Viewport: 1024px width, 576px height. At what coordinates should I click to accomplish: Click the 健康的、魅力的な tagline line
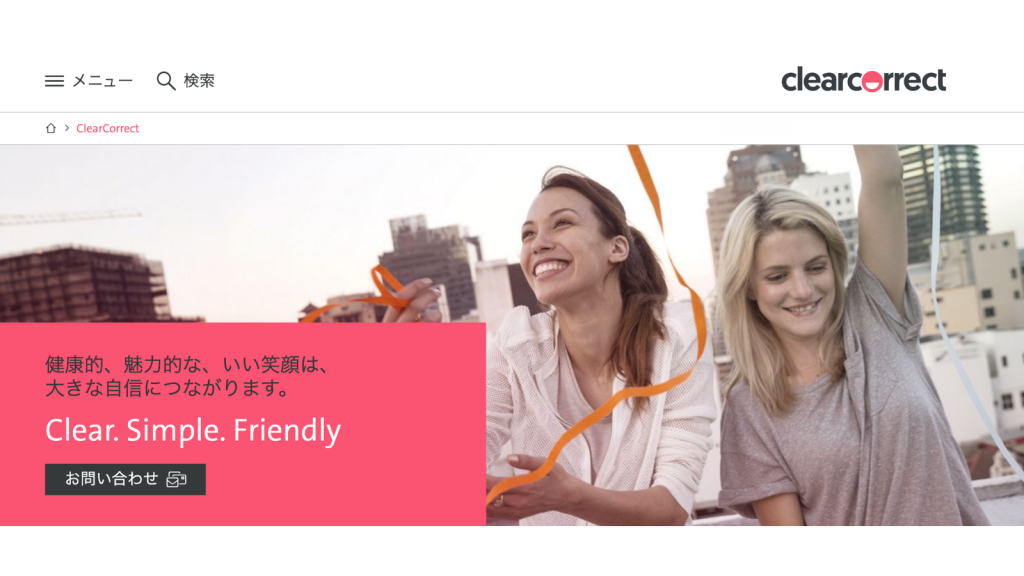click(187, 364)
